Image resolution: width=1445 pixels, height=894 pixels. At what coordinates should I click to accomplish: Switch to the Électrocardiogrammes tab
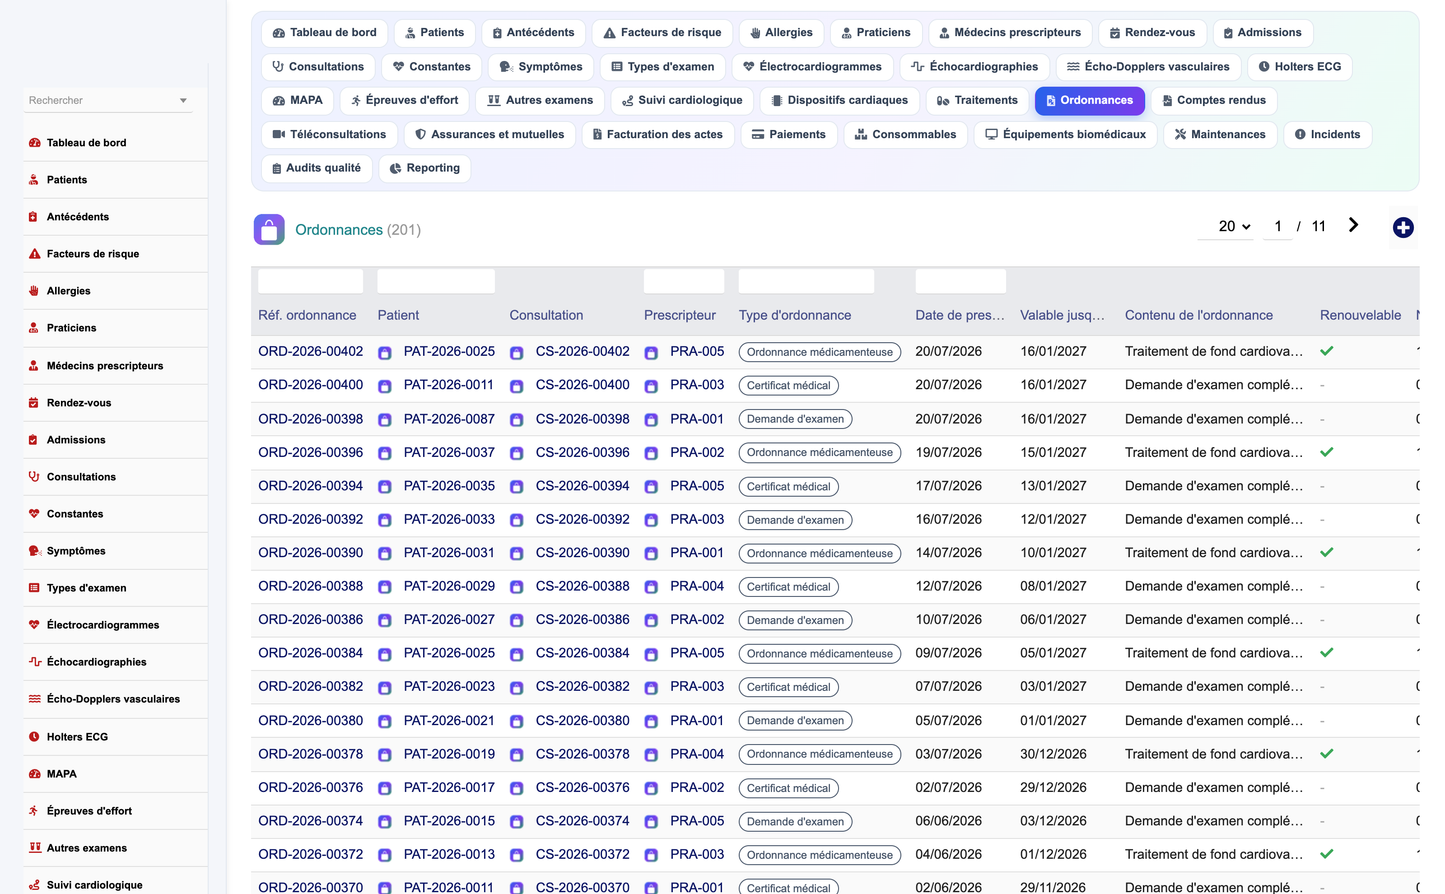tap(812, 67)
